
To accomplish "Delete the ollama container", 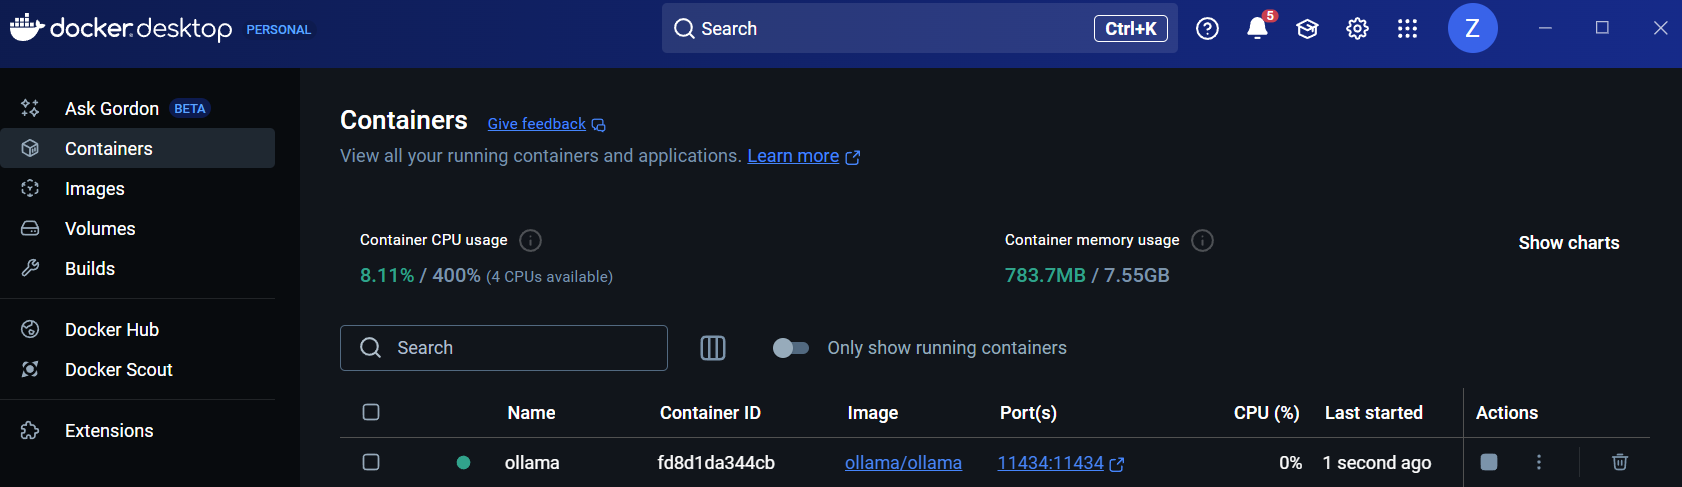I will pyautogui.click(x=1620, y=462).
